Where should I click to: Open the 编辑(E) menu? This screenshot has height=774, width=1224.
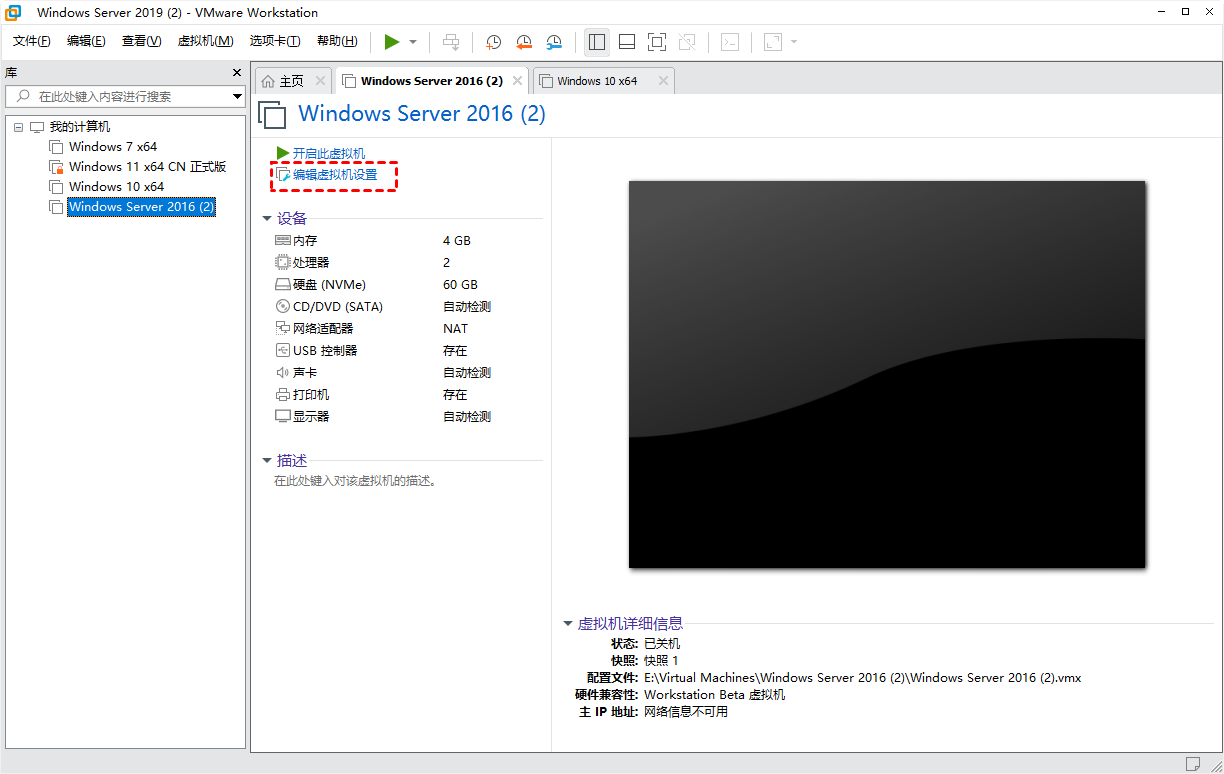[86, 41]
